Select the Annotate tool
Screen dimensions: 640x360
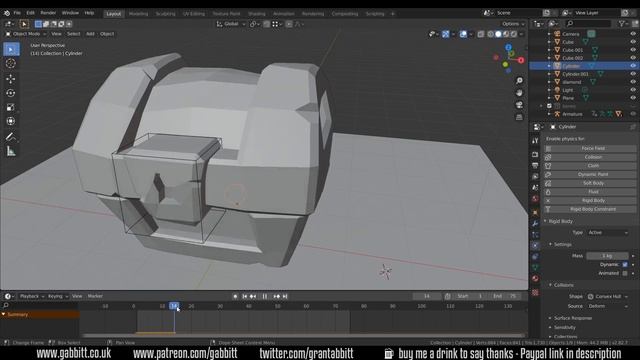[11, 137]
